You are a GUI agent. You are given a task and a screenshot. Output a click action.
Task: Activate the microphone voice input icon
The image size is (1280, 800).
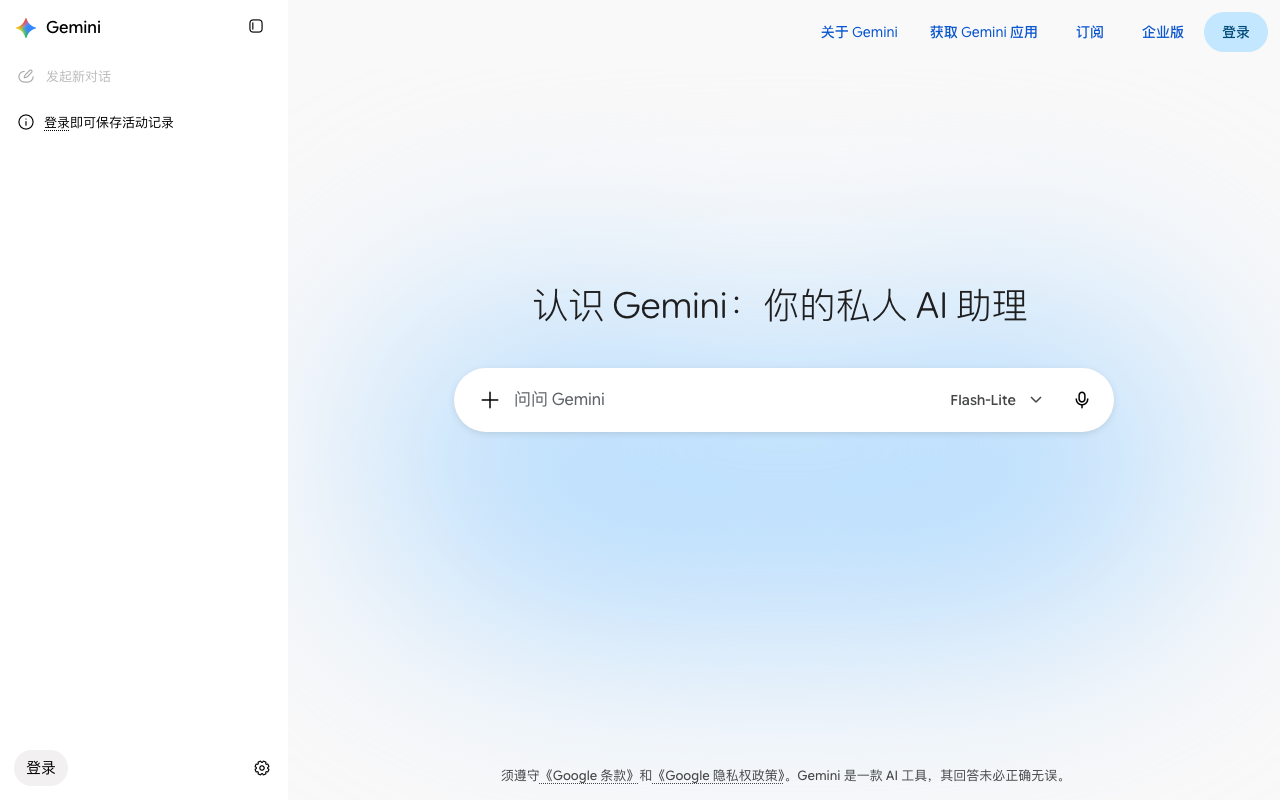click(1082, 400)
